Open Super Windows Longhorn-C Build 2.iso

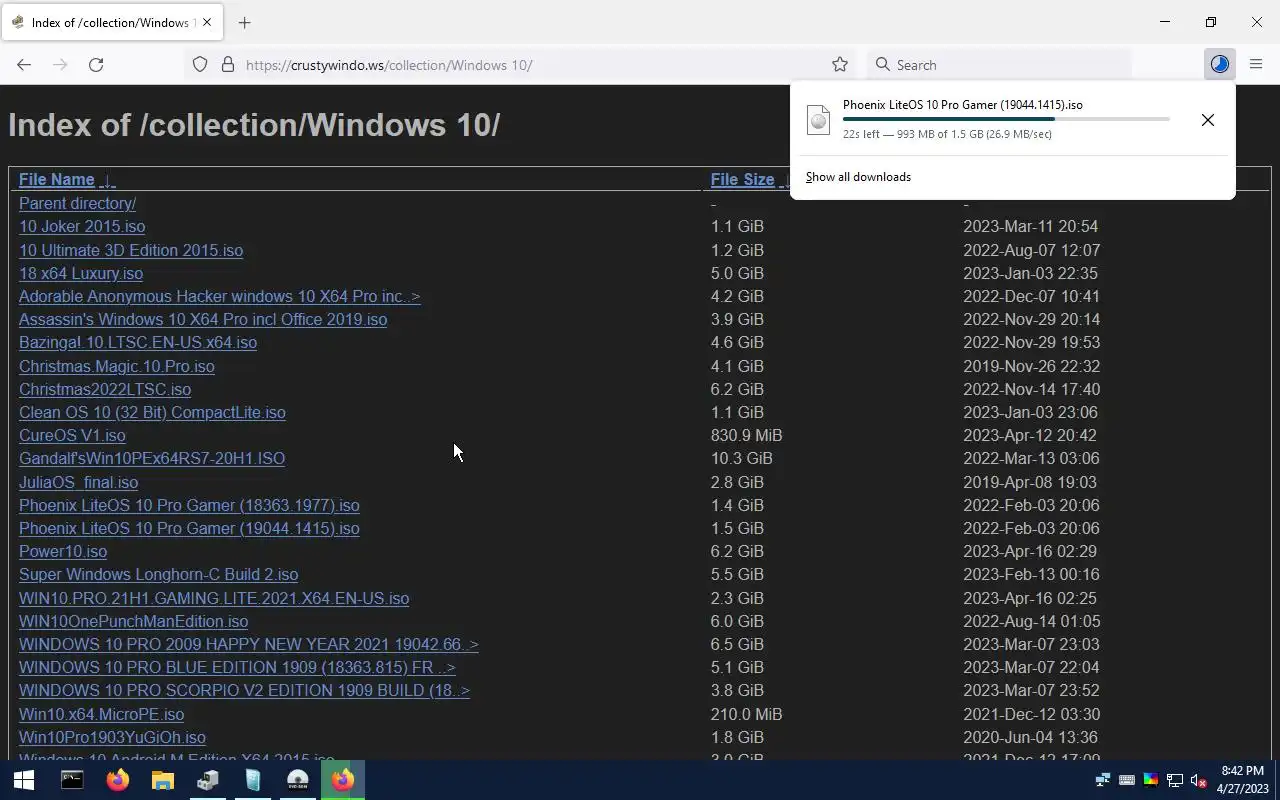pos(158,574)
